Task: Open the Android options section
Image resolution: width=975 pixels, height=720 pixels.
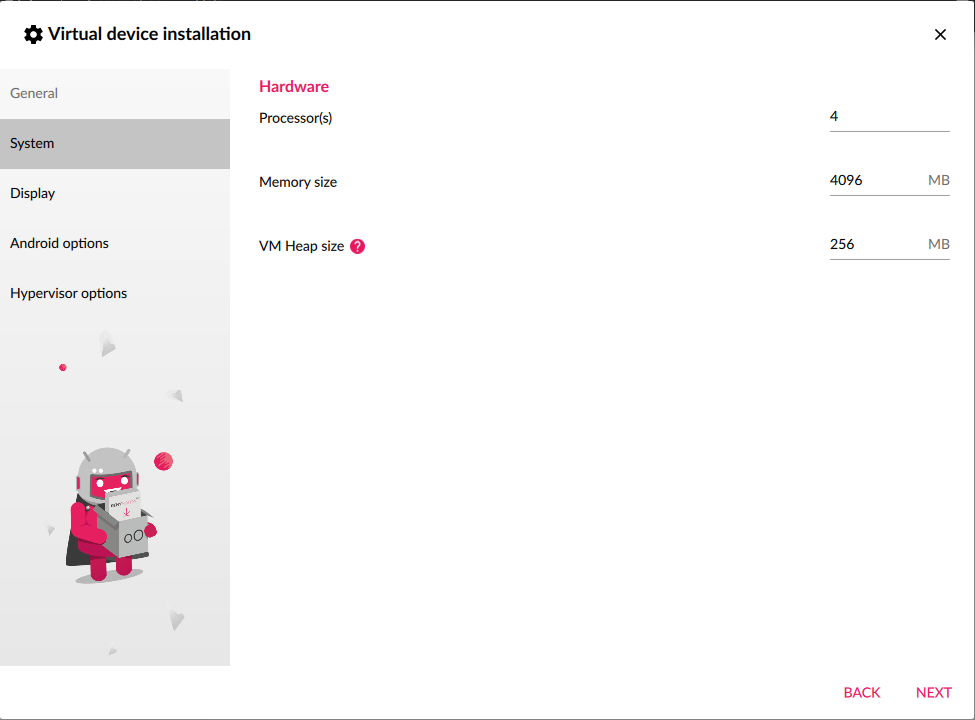Action: pyautogui.click(x=59, y=243)
